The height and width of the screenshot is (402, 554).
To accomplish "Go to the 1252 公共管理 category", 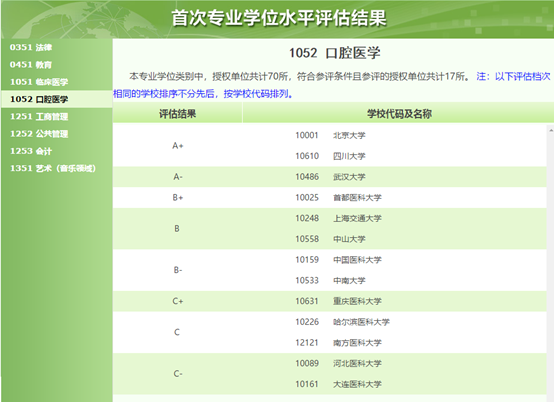I will [x=39, y=134].
